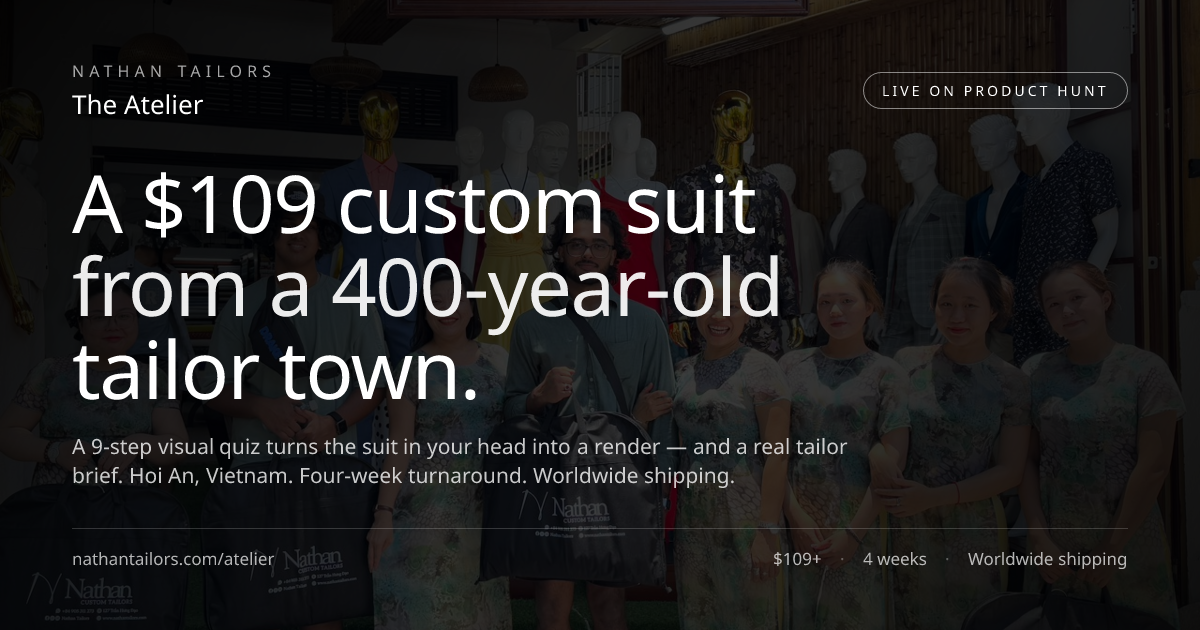Viewport: 1200px width, 630px height.
Task: Open the LIVE ON PRODUCT HUNT badge
Action: (x=995, y=90)
